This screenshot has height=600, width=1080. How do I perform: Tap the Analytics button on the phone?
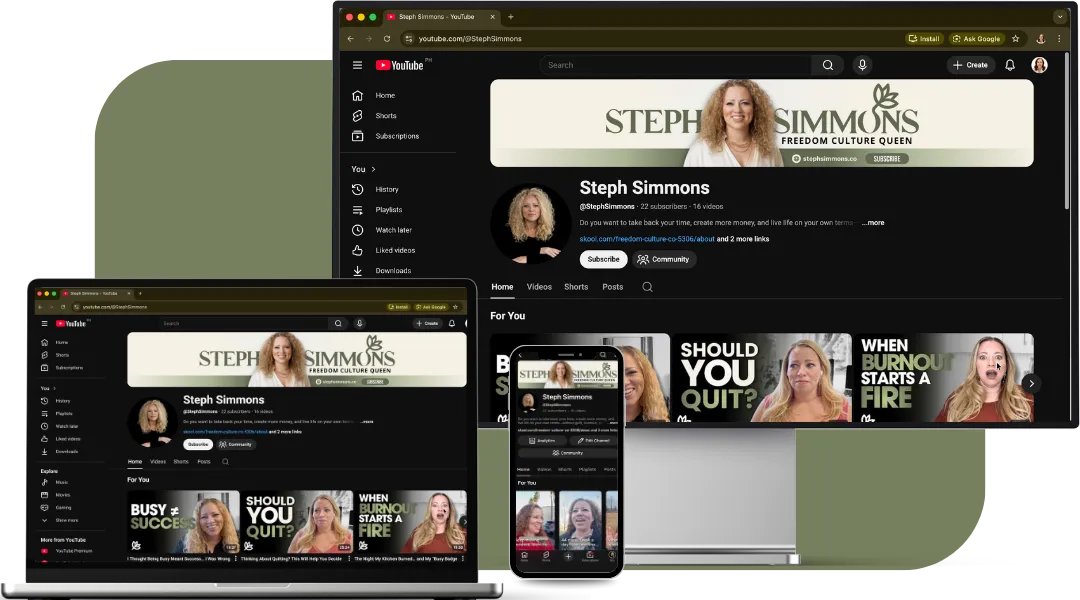pos(542,440)
